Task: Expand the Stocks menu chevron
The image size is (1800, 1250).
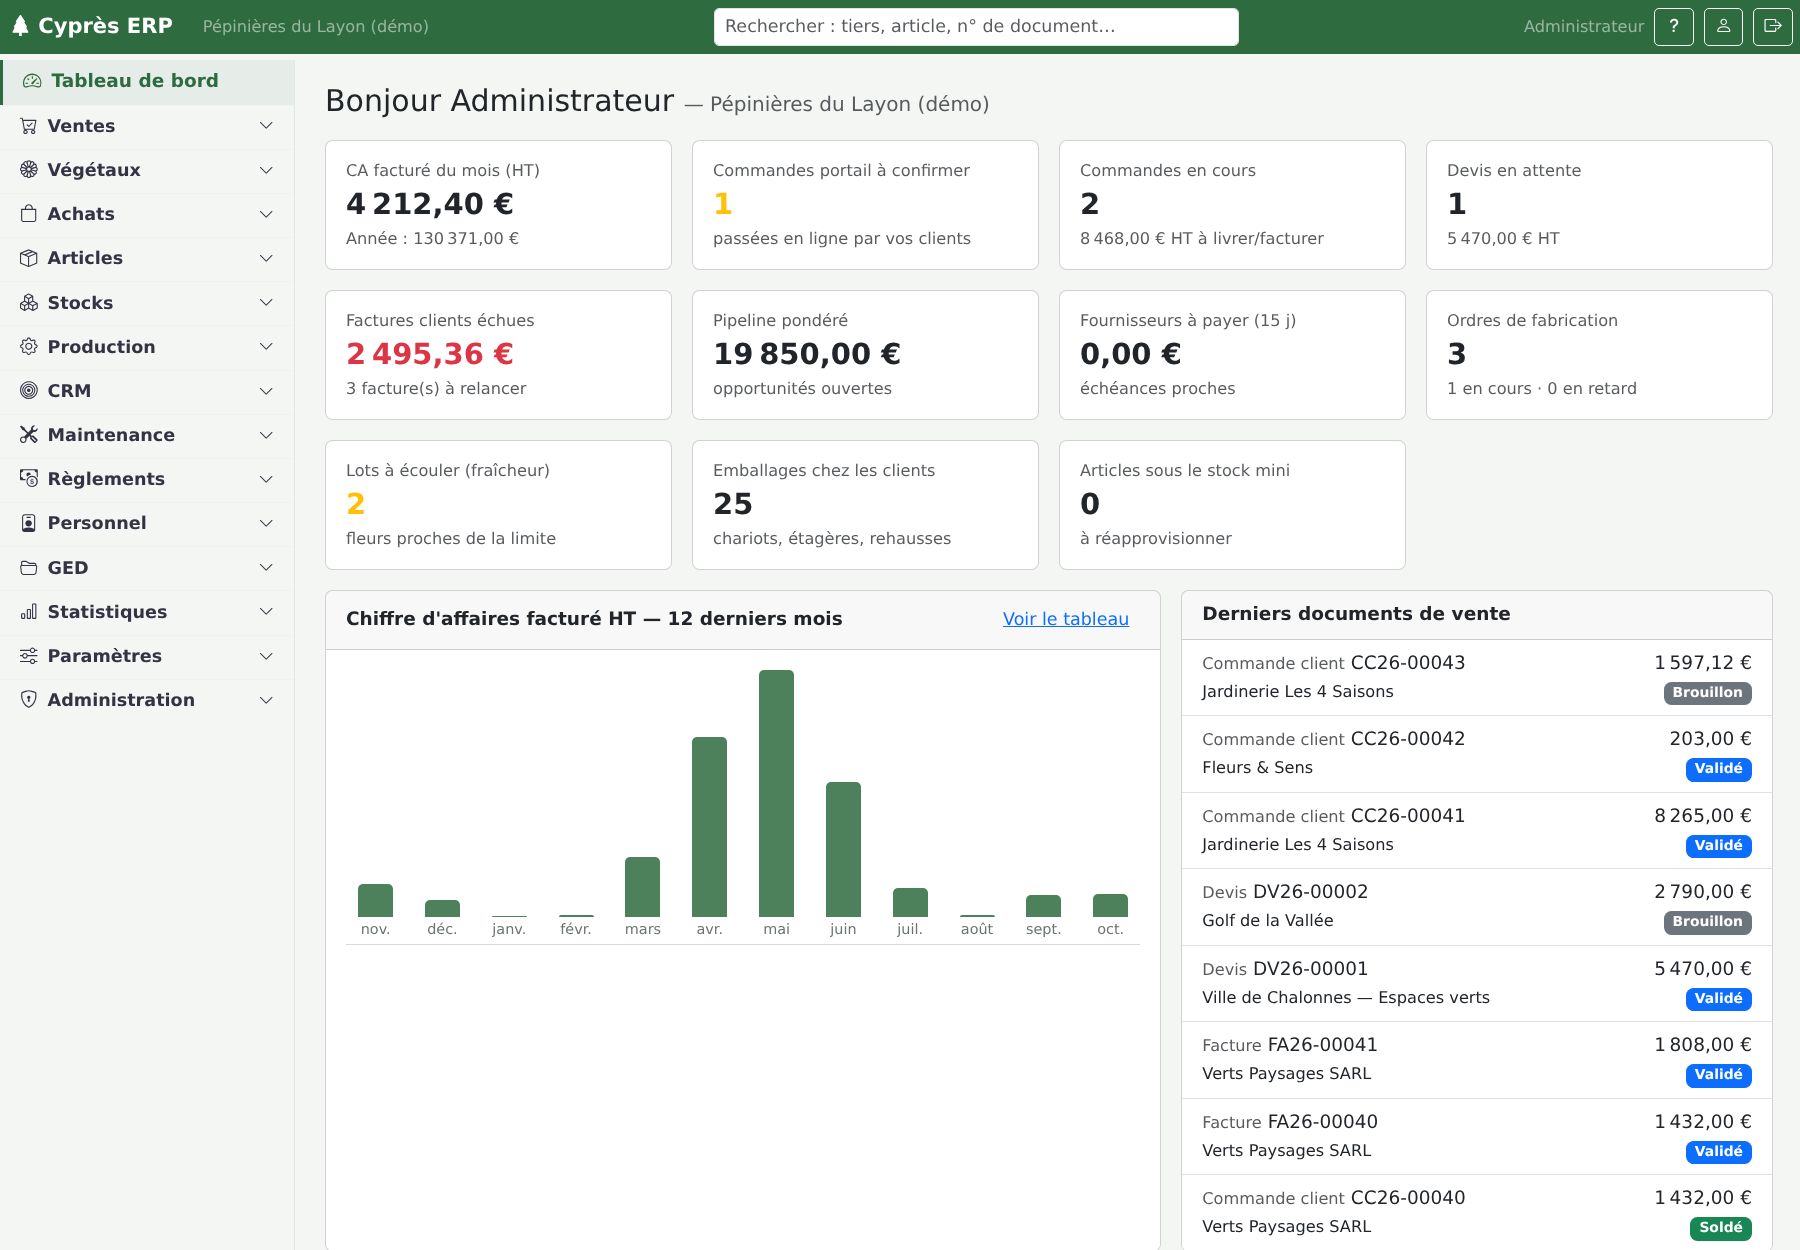Action: (266, 303)
